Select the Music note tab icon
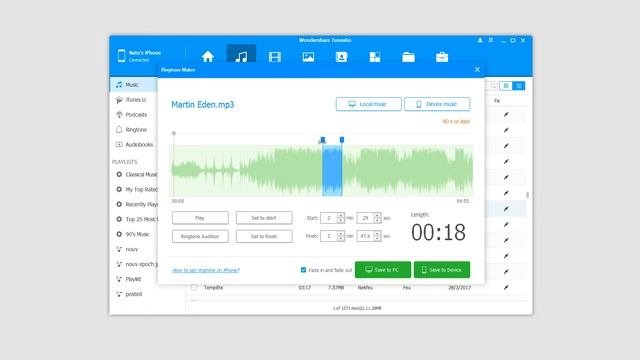This screenshot has height=360, width=640. (241, 57)
